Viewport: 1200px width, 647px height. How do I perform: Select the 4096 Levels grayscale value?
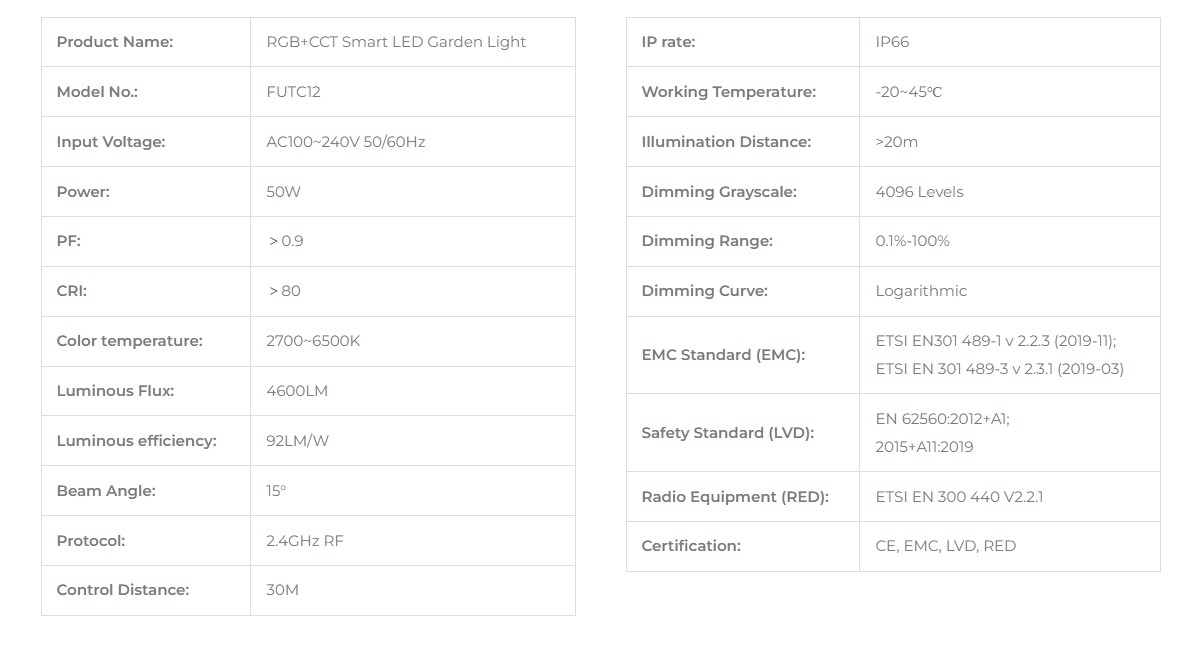pos(919,192)
